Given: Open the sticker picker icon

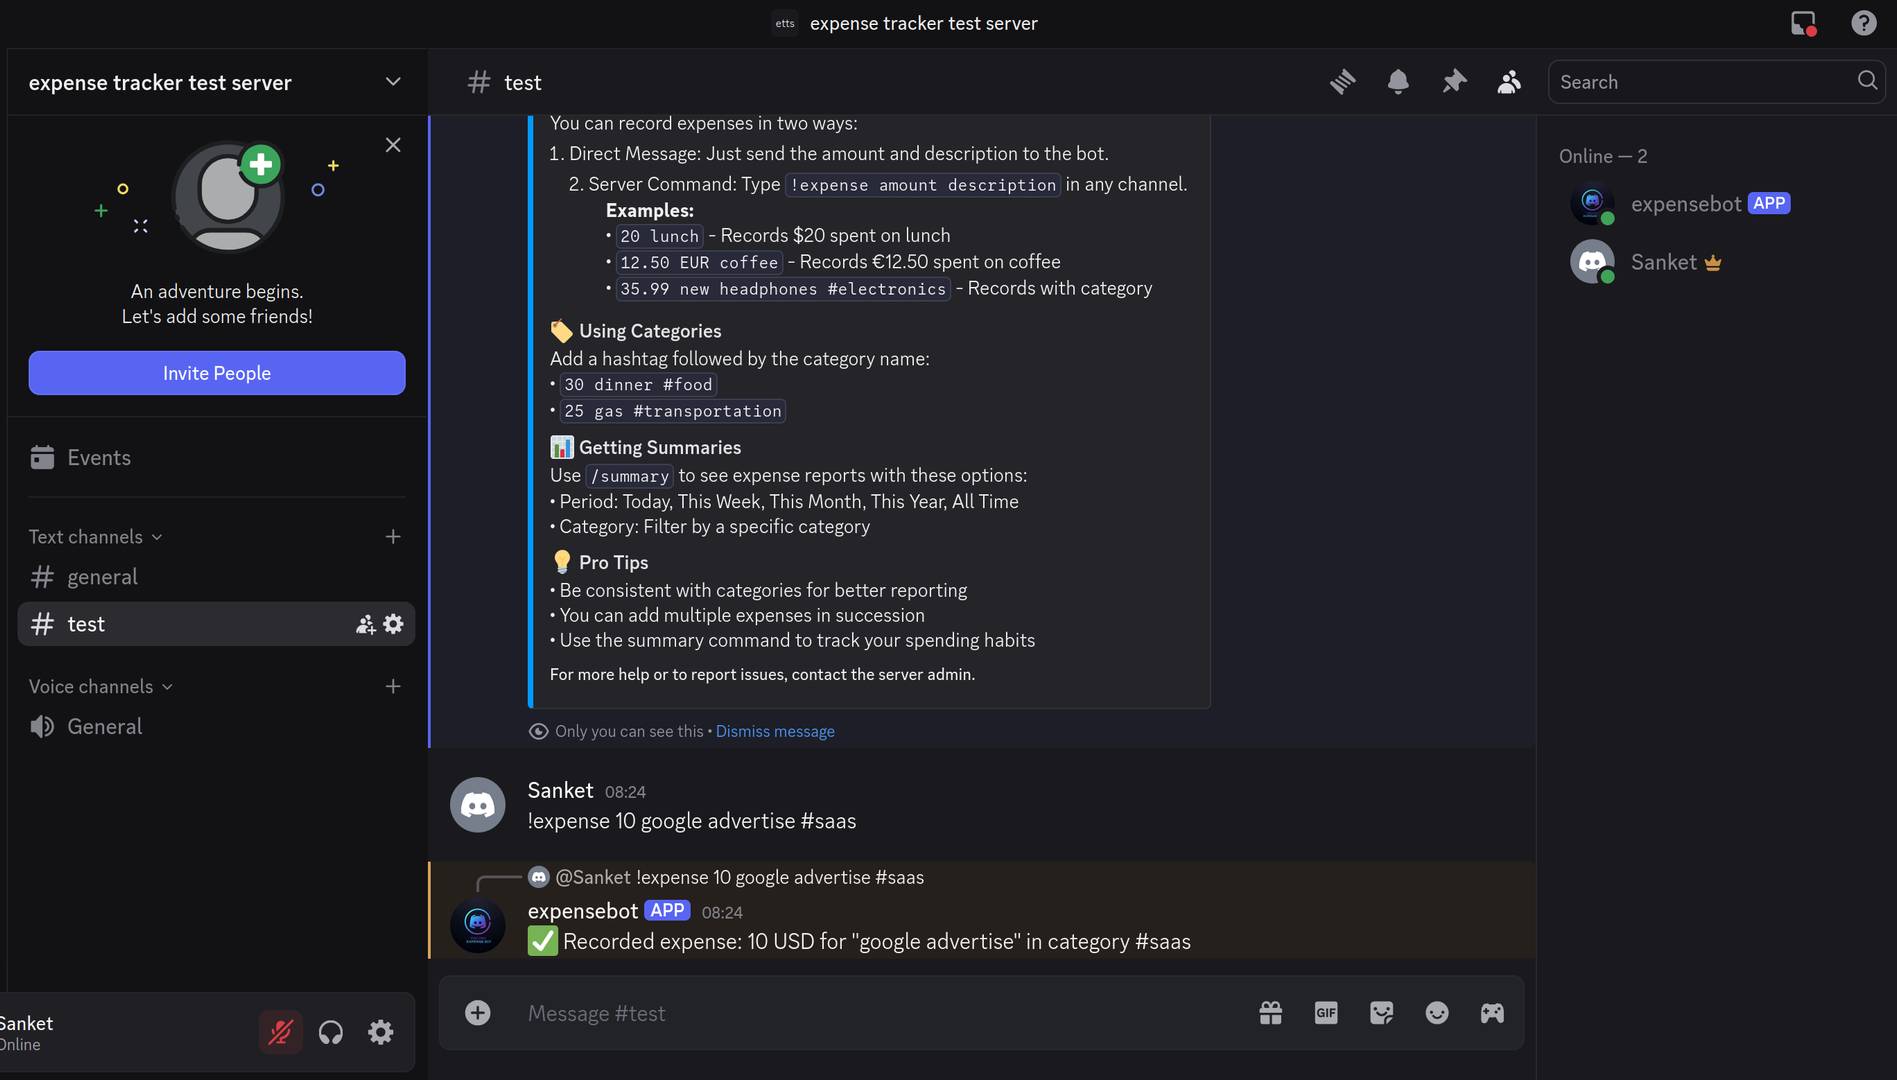Looking at the screenshot, I should 1382,1013.
